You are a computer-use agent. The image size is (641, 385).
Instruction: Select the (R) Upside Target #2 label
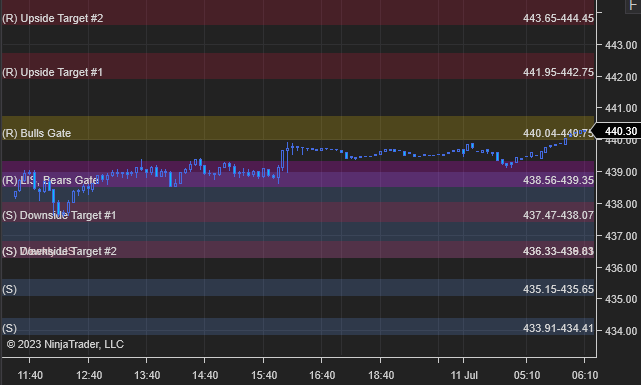53,18
